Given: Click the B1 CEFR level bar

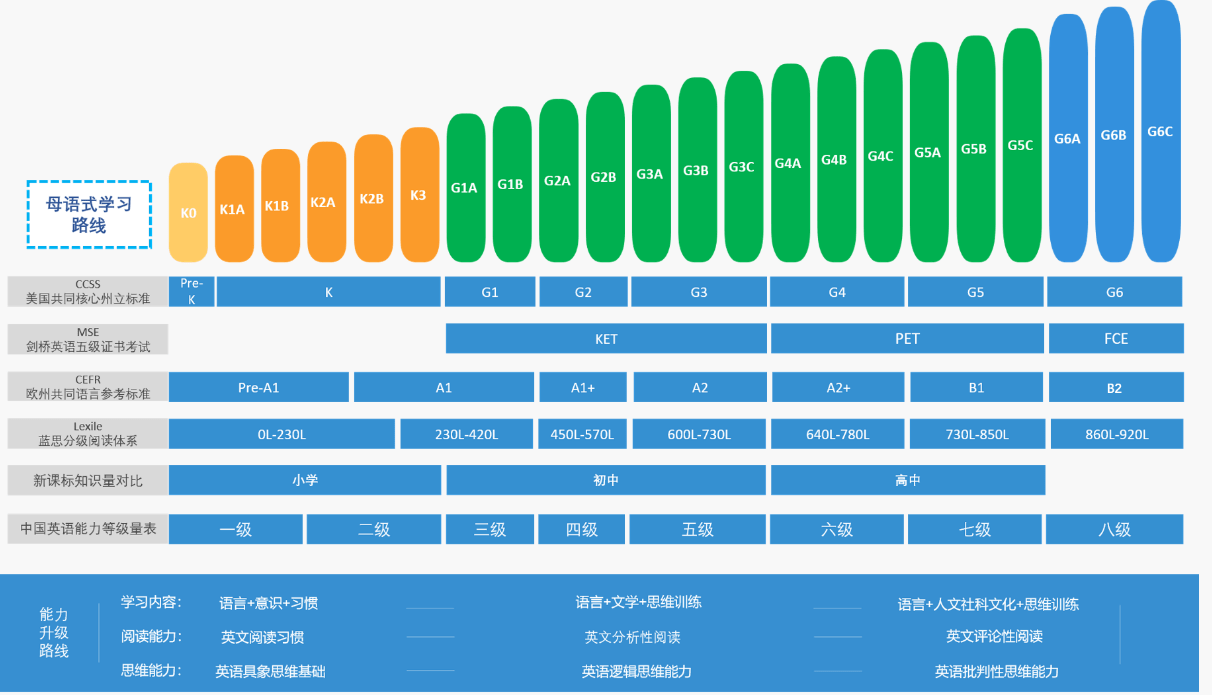Looking at the screenshot, I should tap(976, 387).
